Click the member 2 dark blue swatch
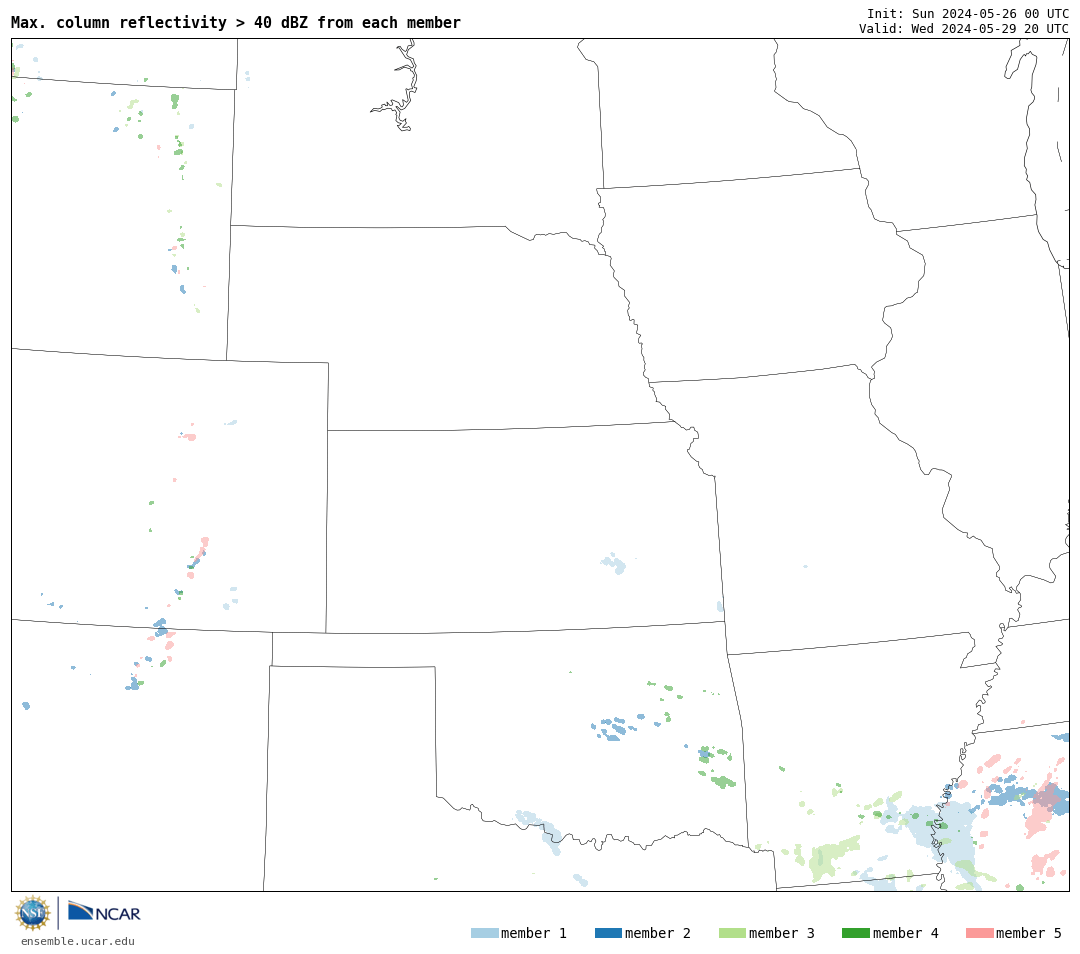The width and height of the screenshot is (1080, 954). [x=608, y=933]
